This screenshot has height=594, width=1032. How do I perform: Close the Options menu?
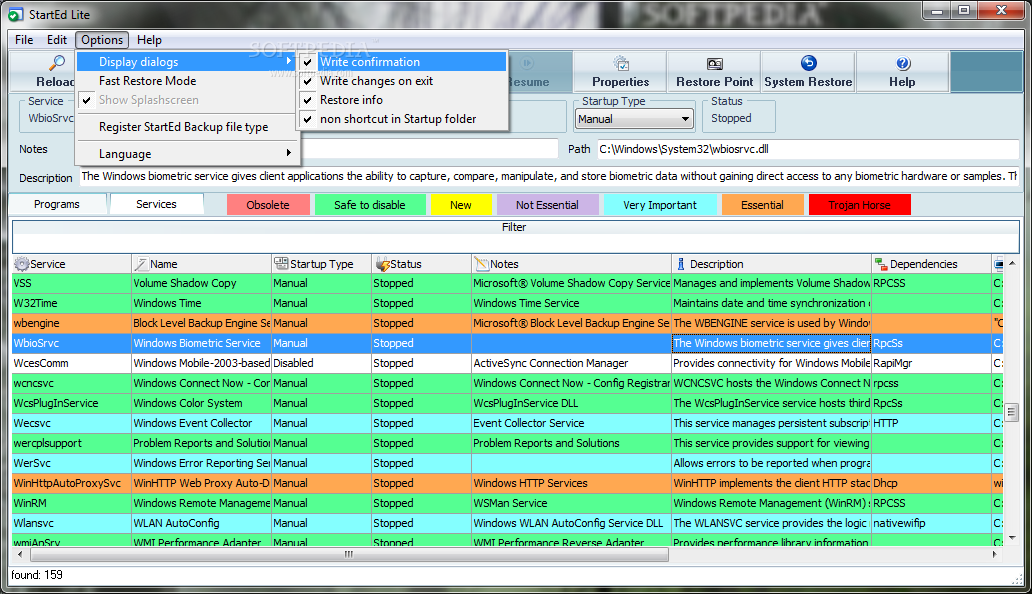(x=102, y=40)
